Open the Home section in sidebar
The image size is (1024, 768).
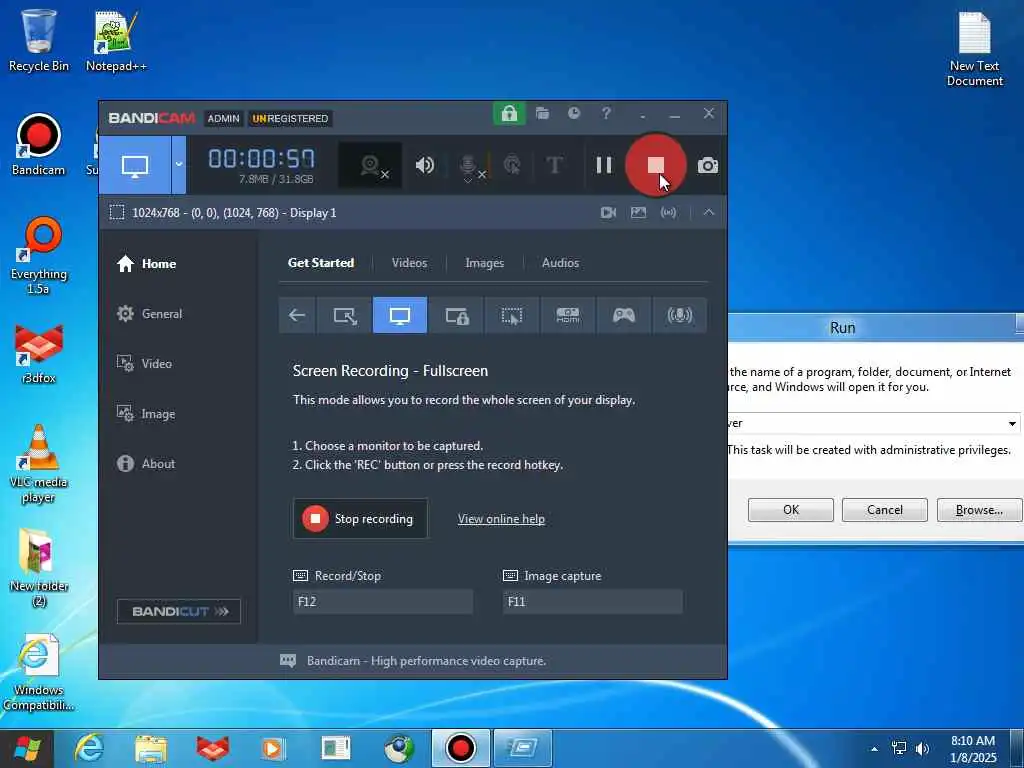[x=146, y=264]
